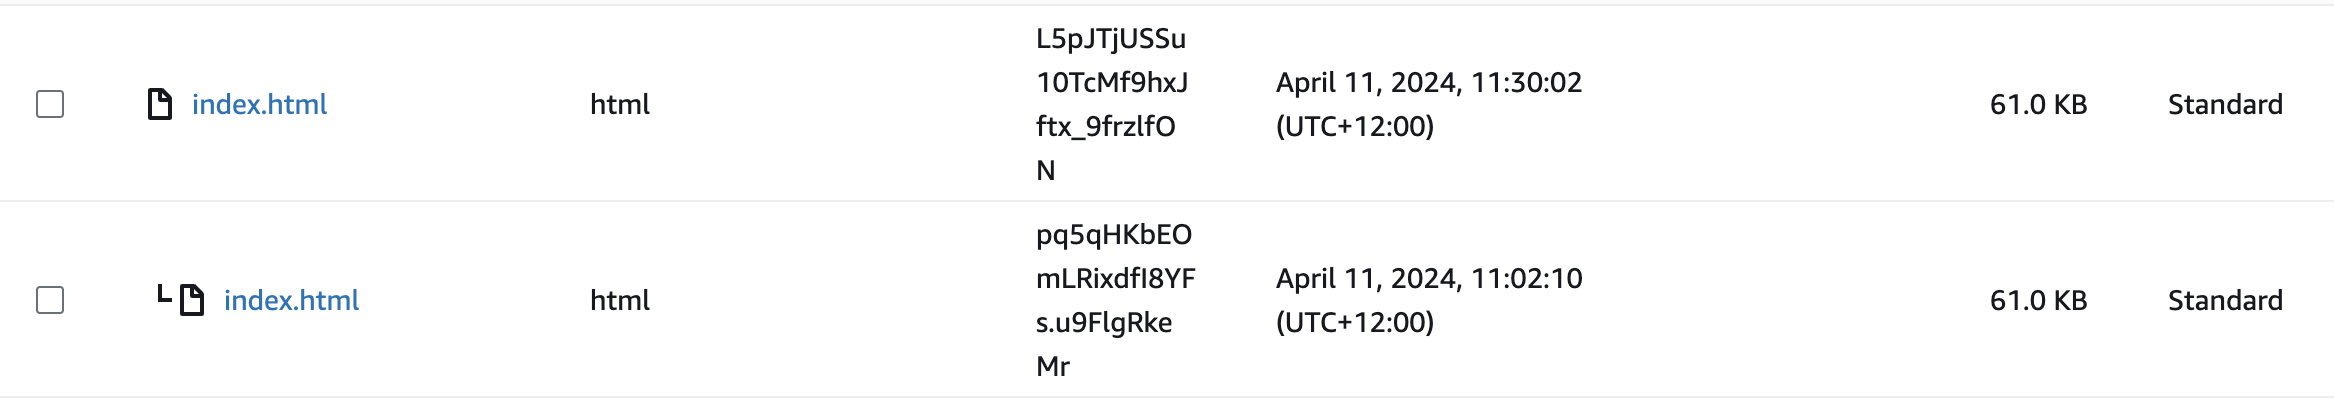This screenshot has height=412, width=2334.
Task: Open the top index.html object link
Action: pyautogui.click(x=259, y=104)
